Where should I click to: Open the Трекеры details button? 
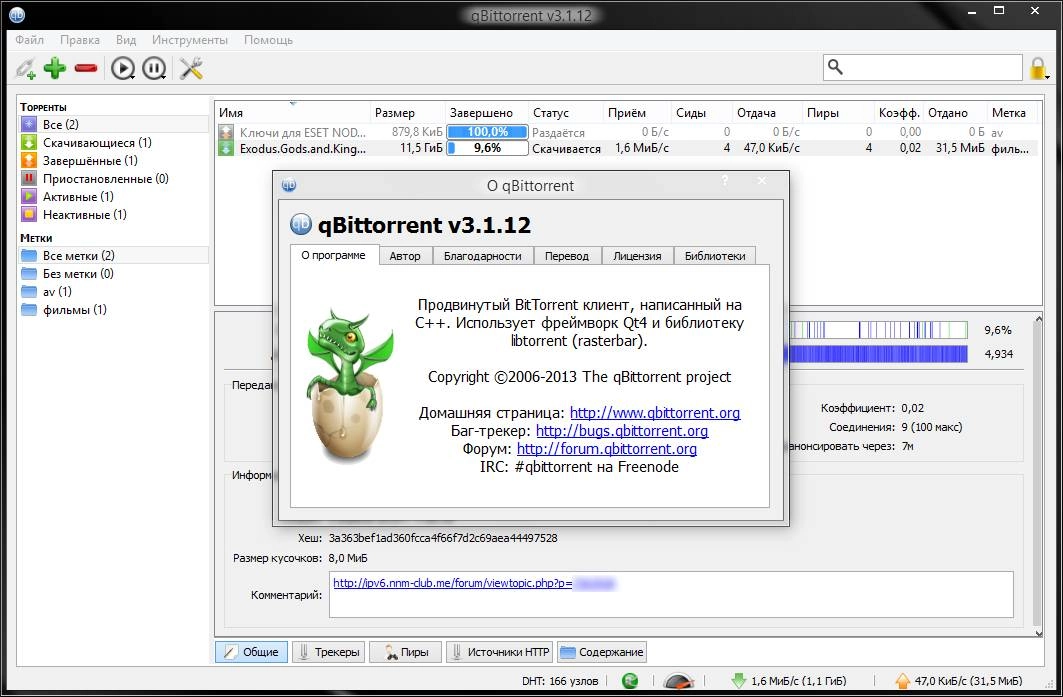point(329,652)
